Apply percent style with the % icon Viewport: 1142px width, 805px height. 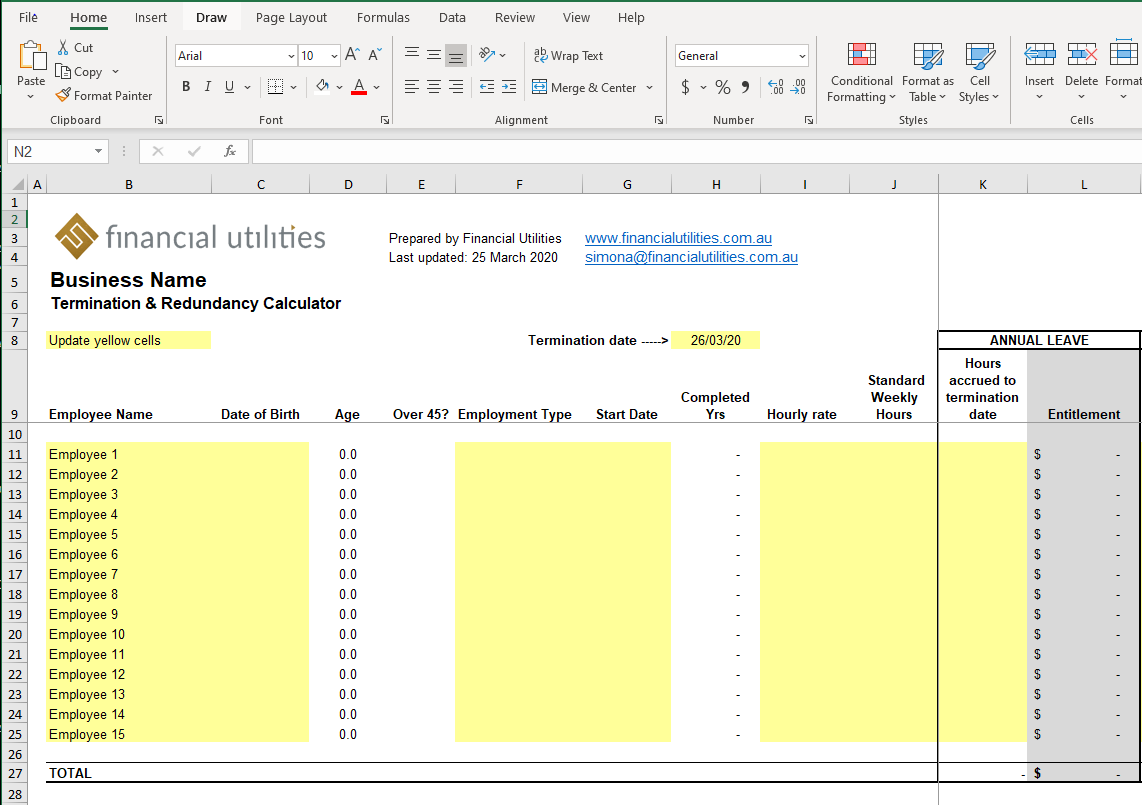[x=722, y=87]
